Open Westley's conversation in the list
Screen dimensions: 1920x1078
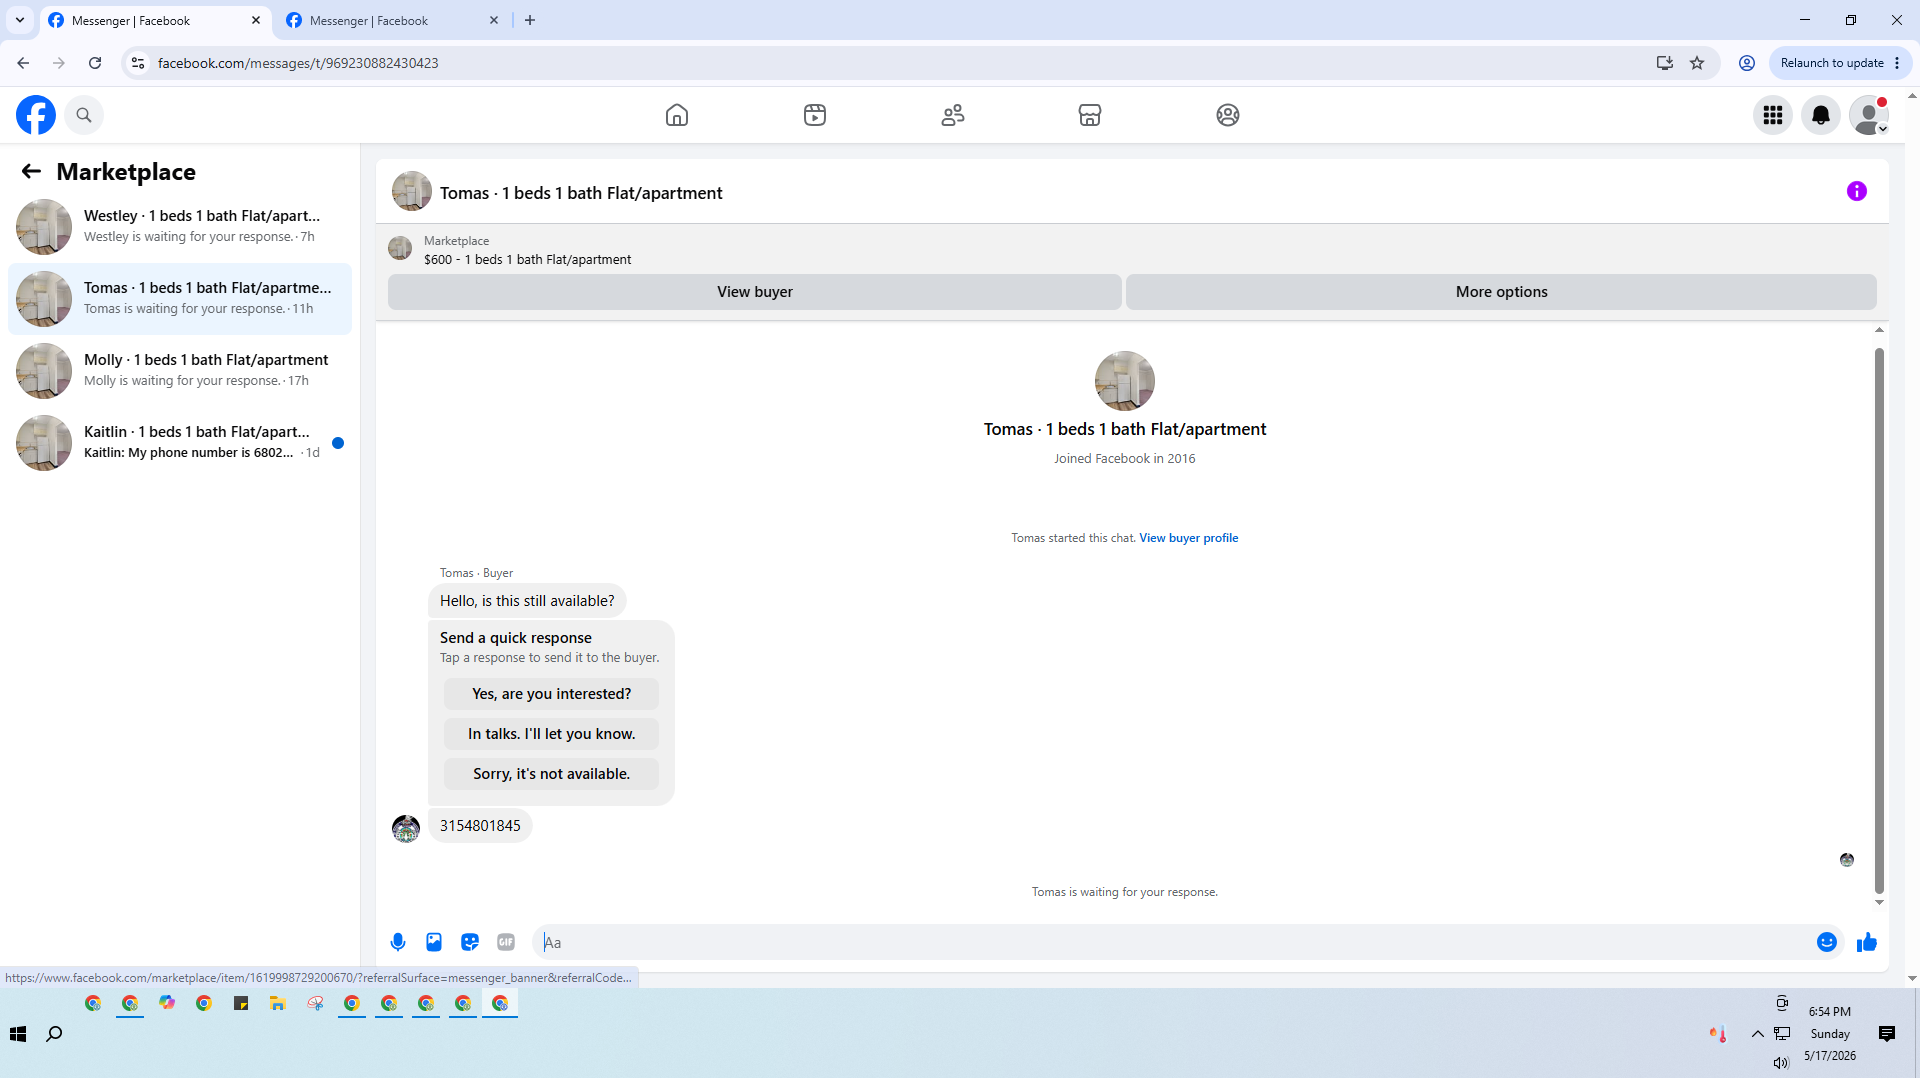(180, 227)
